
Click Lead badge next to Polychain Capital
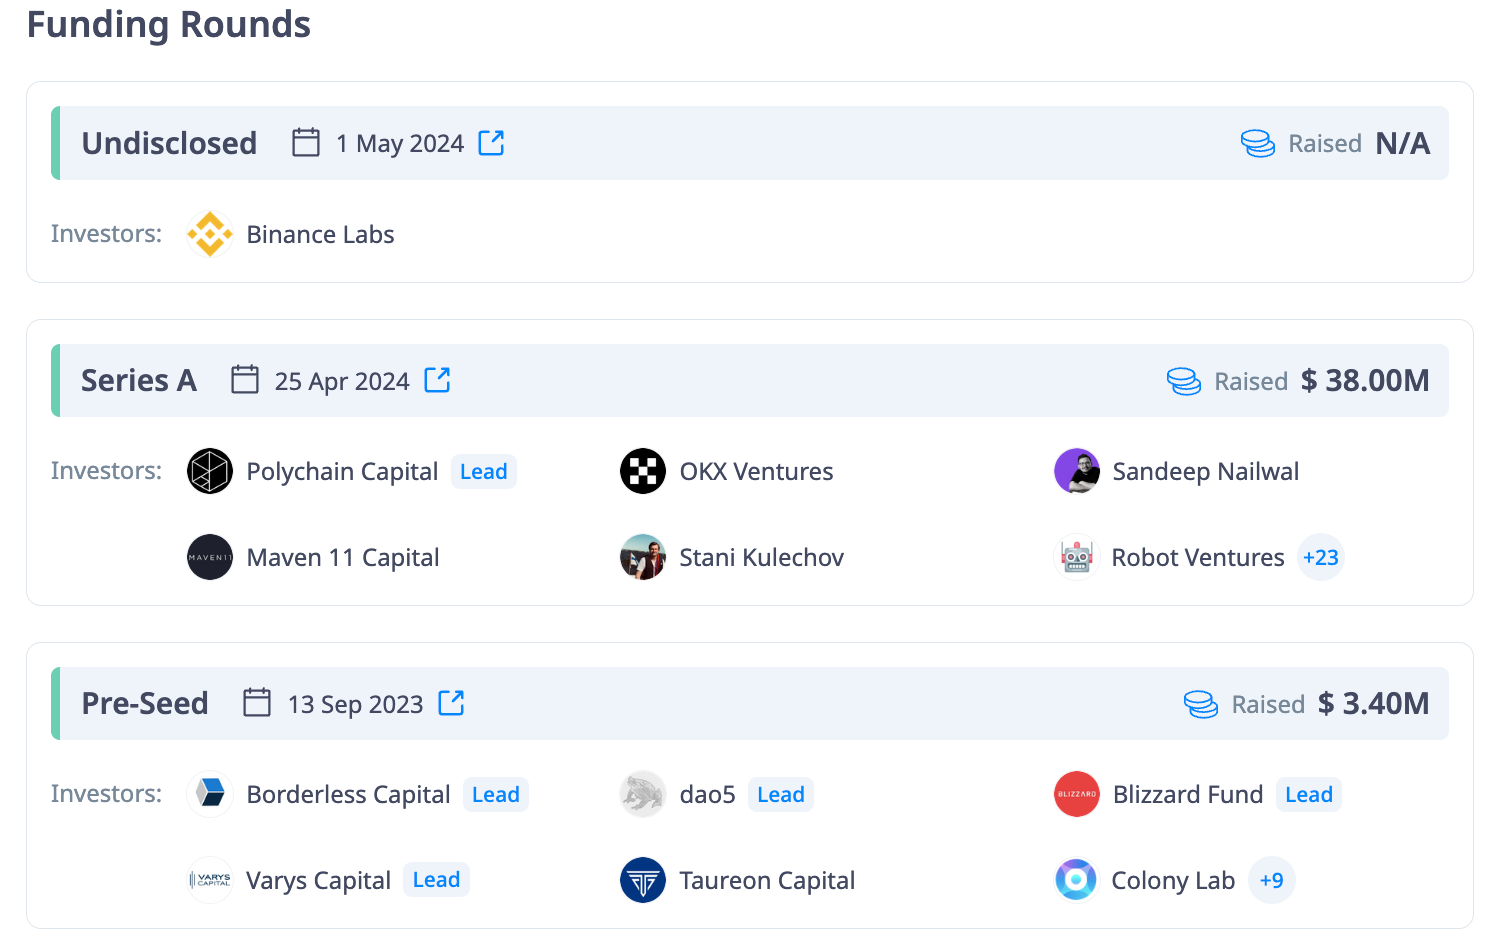point(484,471)
